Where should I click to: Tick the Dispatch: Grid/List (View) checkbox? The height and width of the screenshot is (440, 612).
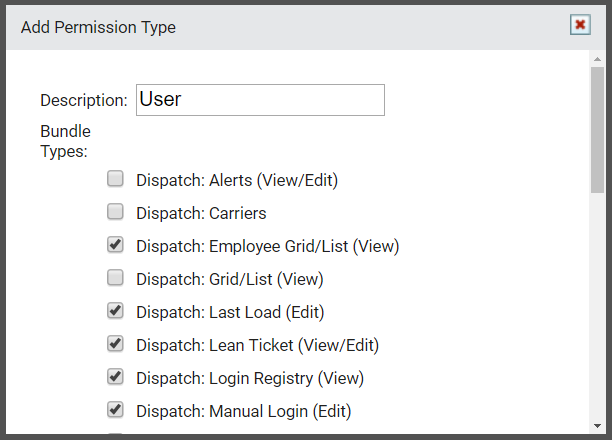click(115, 278)
